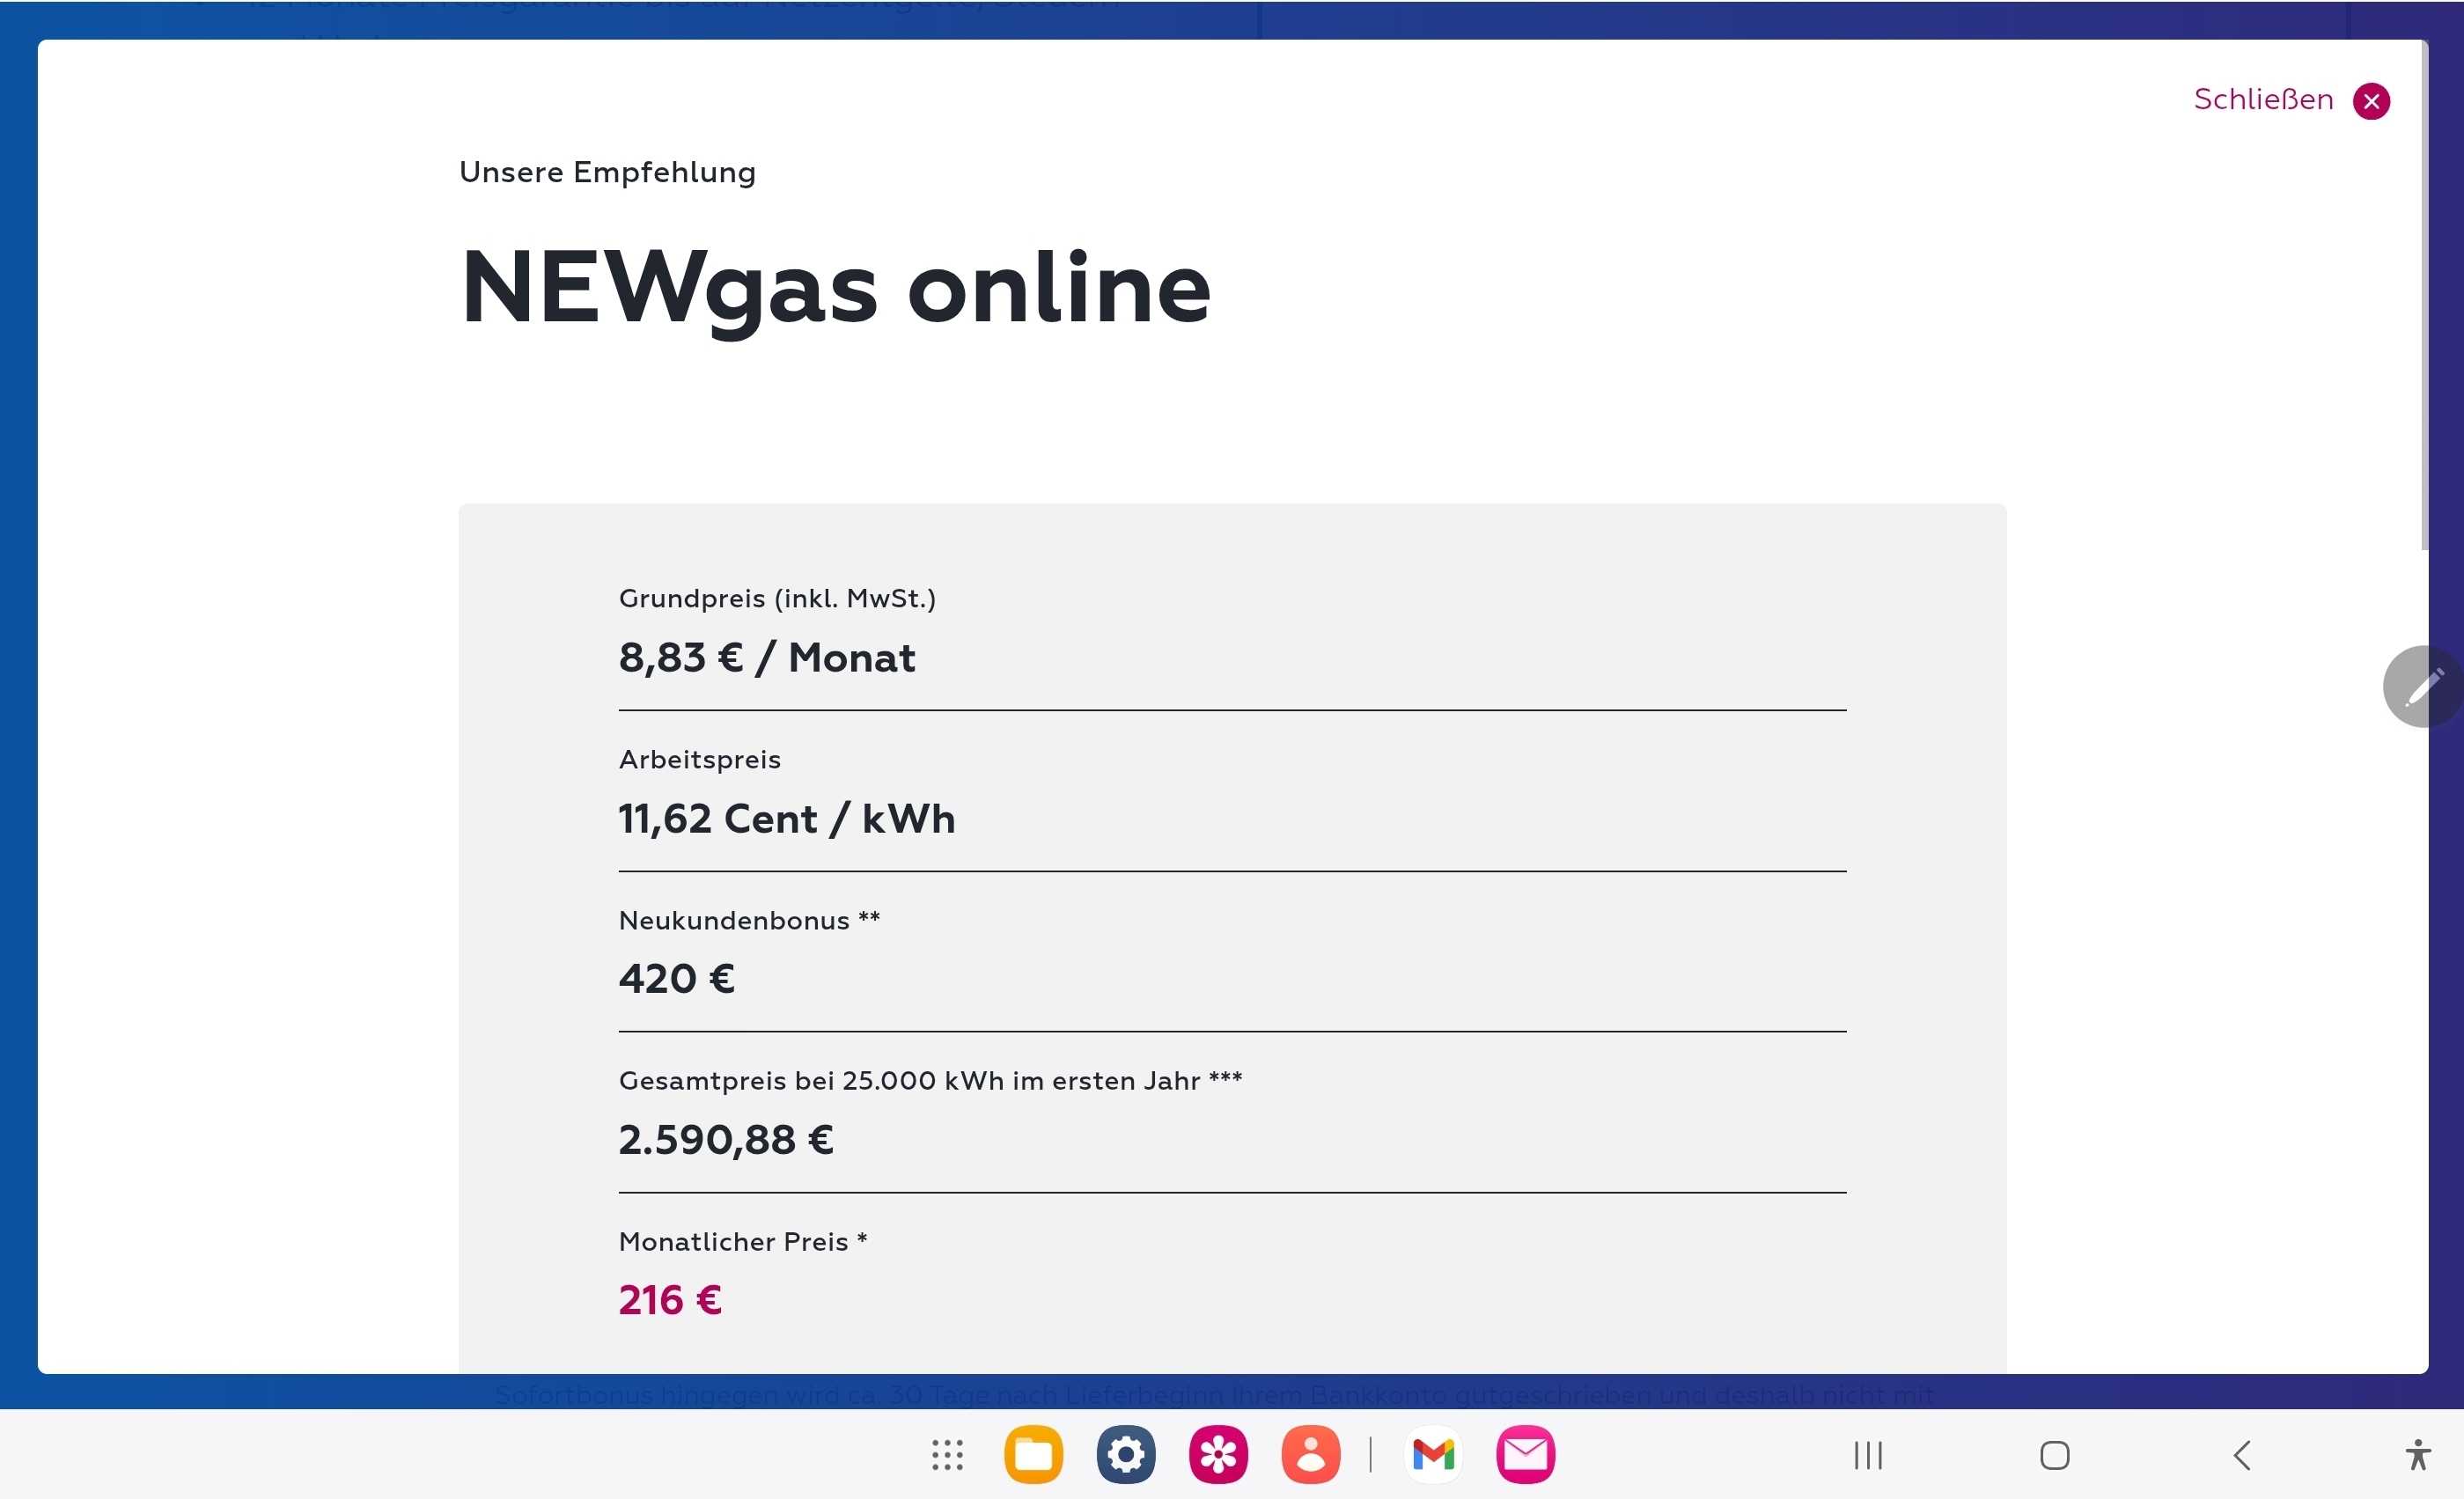Click the Schließen text link
Screen dimensions: 2464x1499
(2262, 100)
